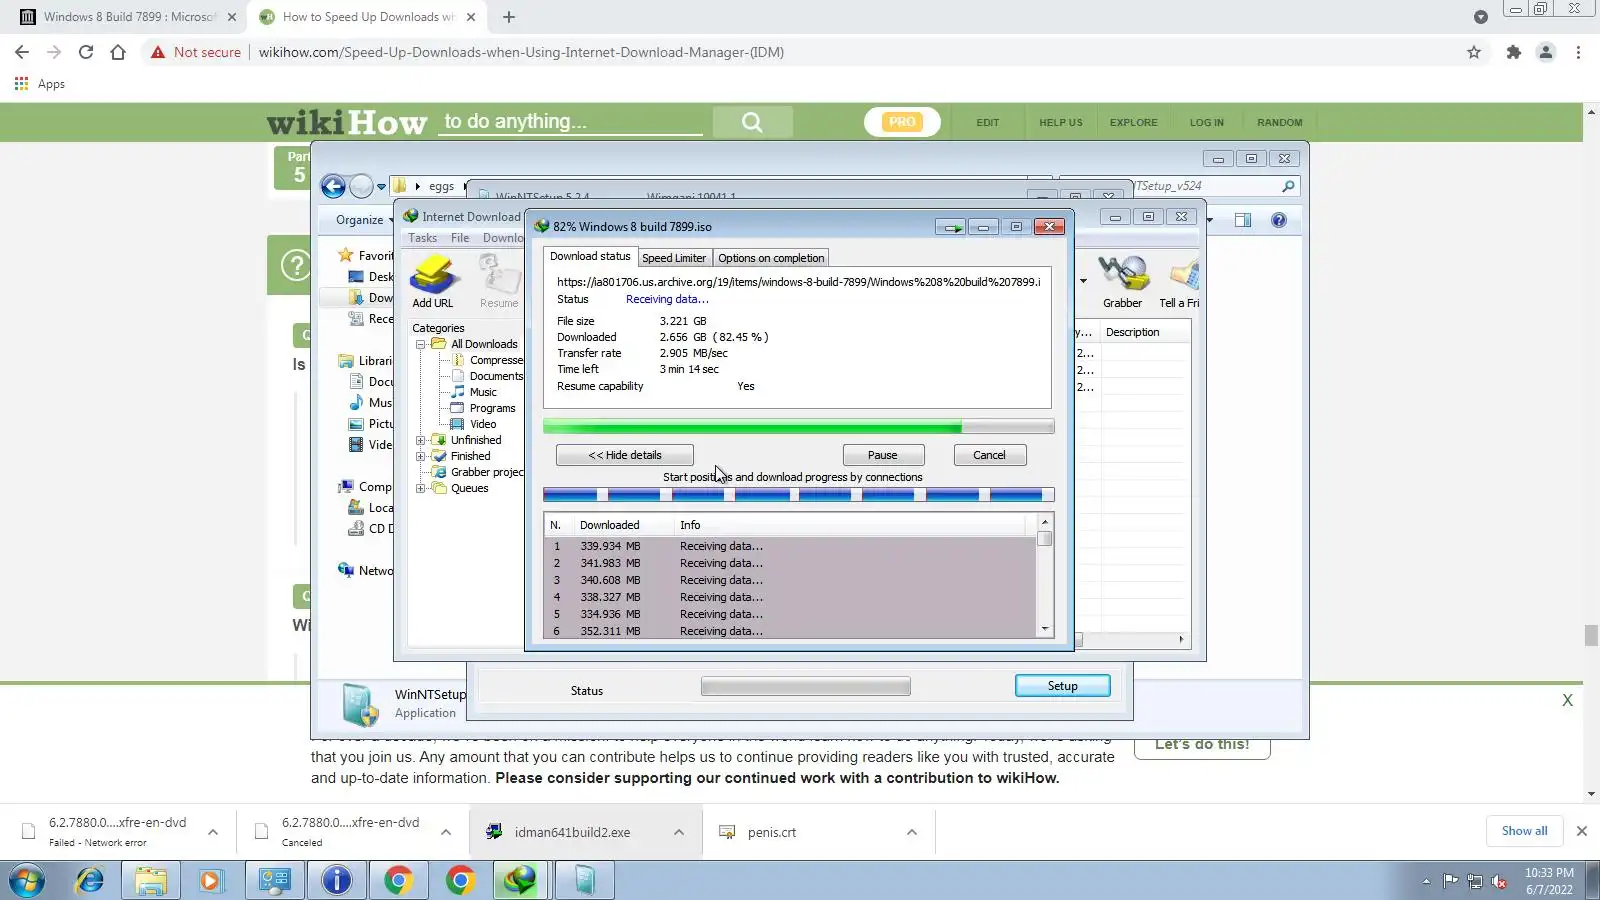
Task: Switch to the Windows 8 Build 7899 browser tab
Action: 128,17
